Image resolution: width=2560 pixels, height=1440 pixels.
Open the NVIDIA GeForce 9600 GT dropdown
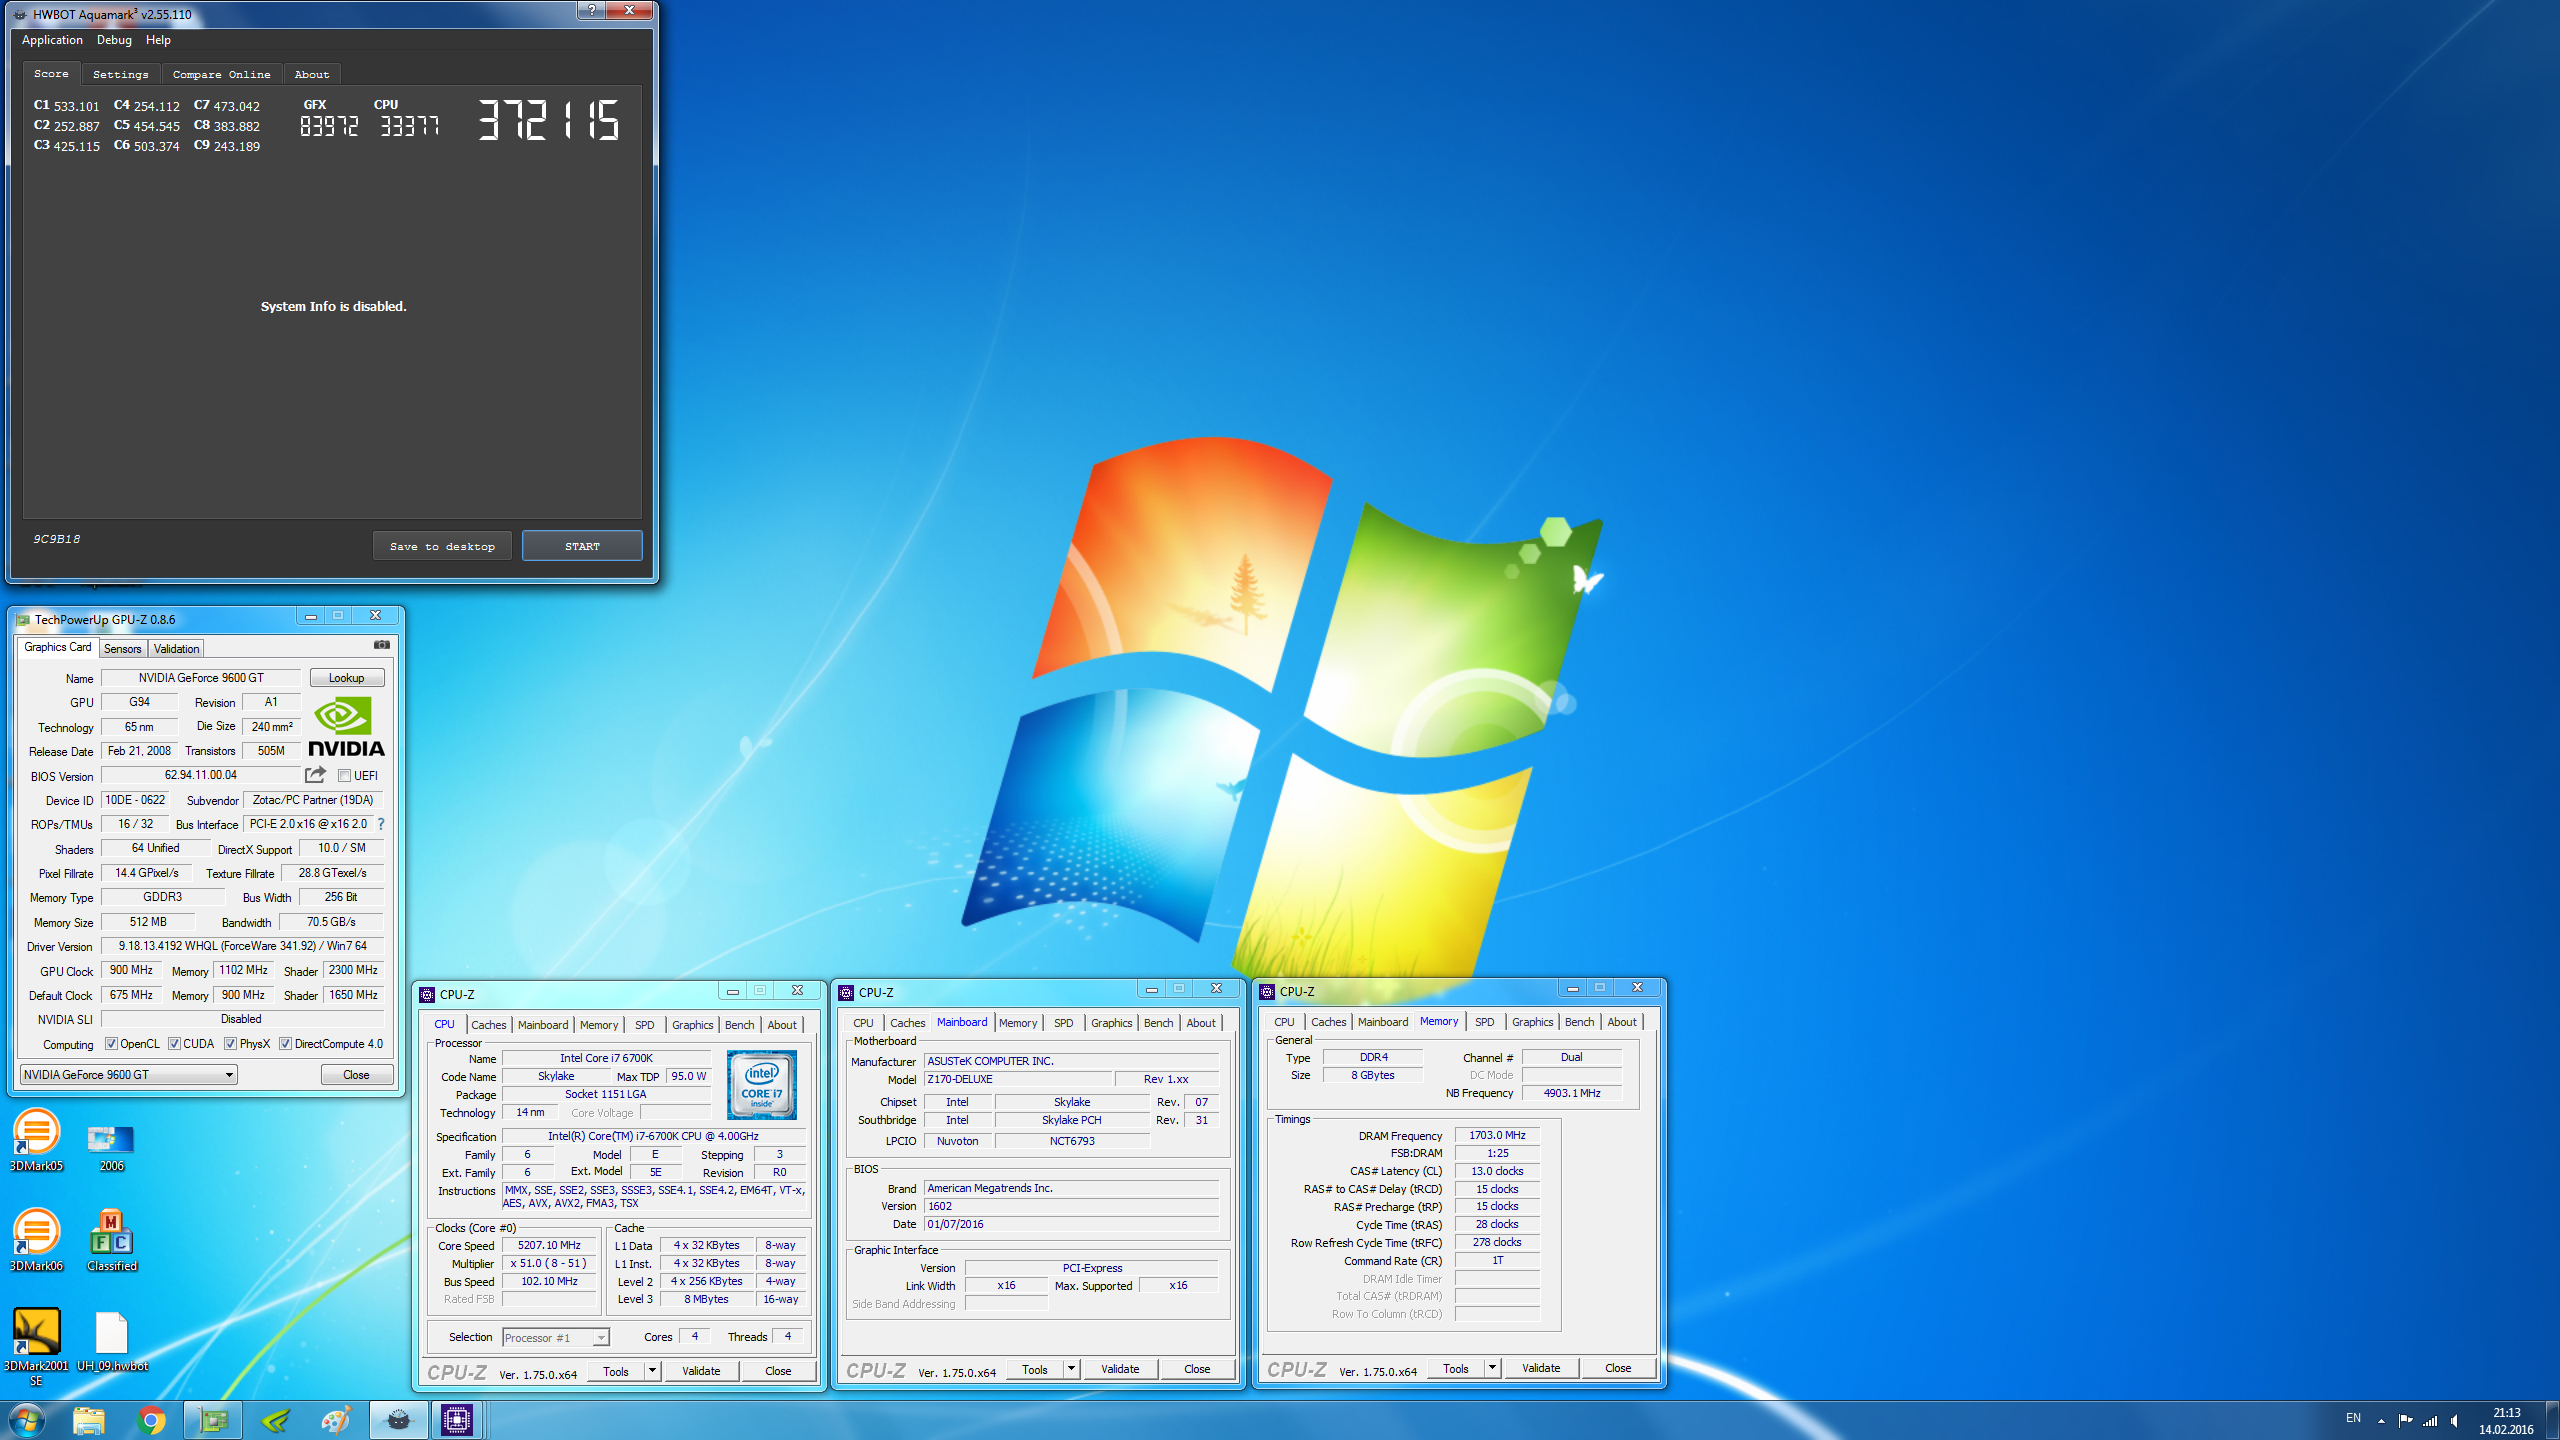pyautogui.click(x=129, y=1075)
